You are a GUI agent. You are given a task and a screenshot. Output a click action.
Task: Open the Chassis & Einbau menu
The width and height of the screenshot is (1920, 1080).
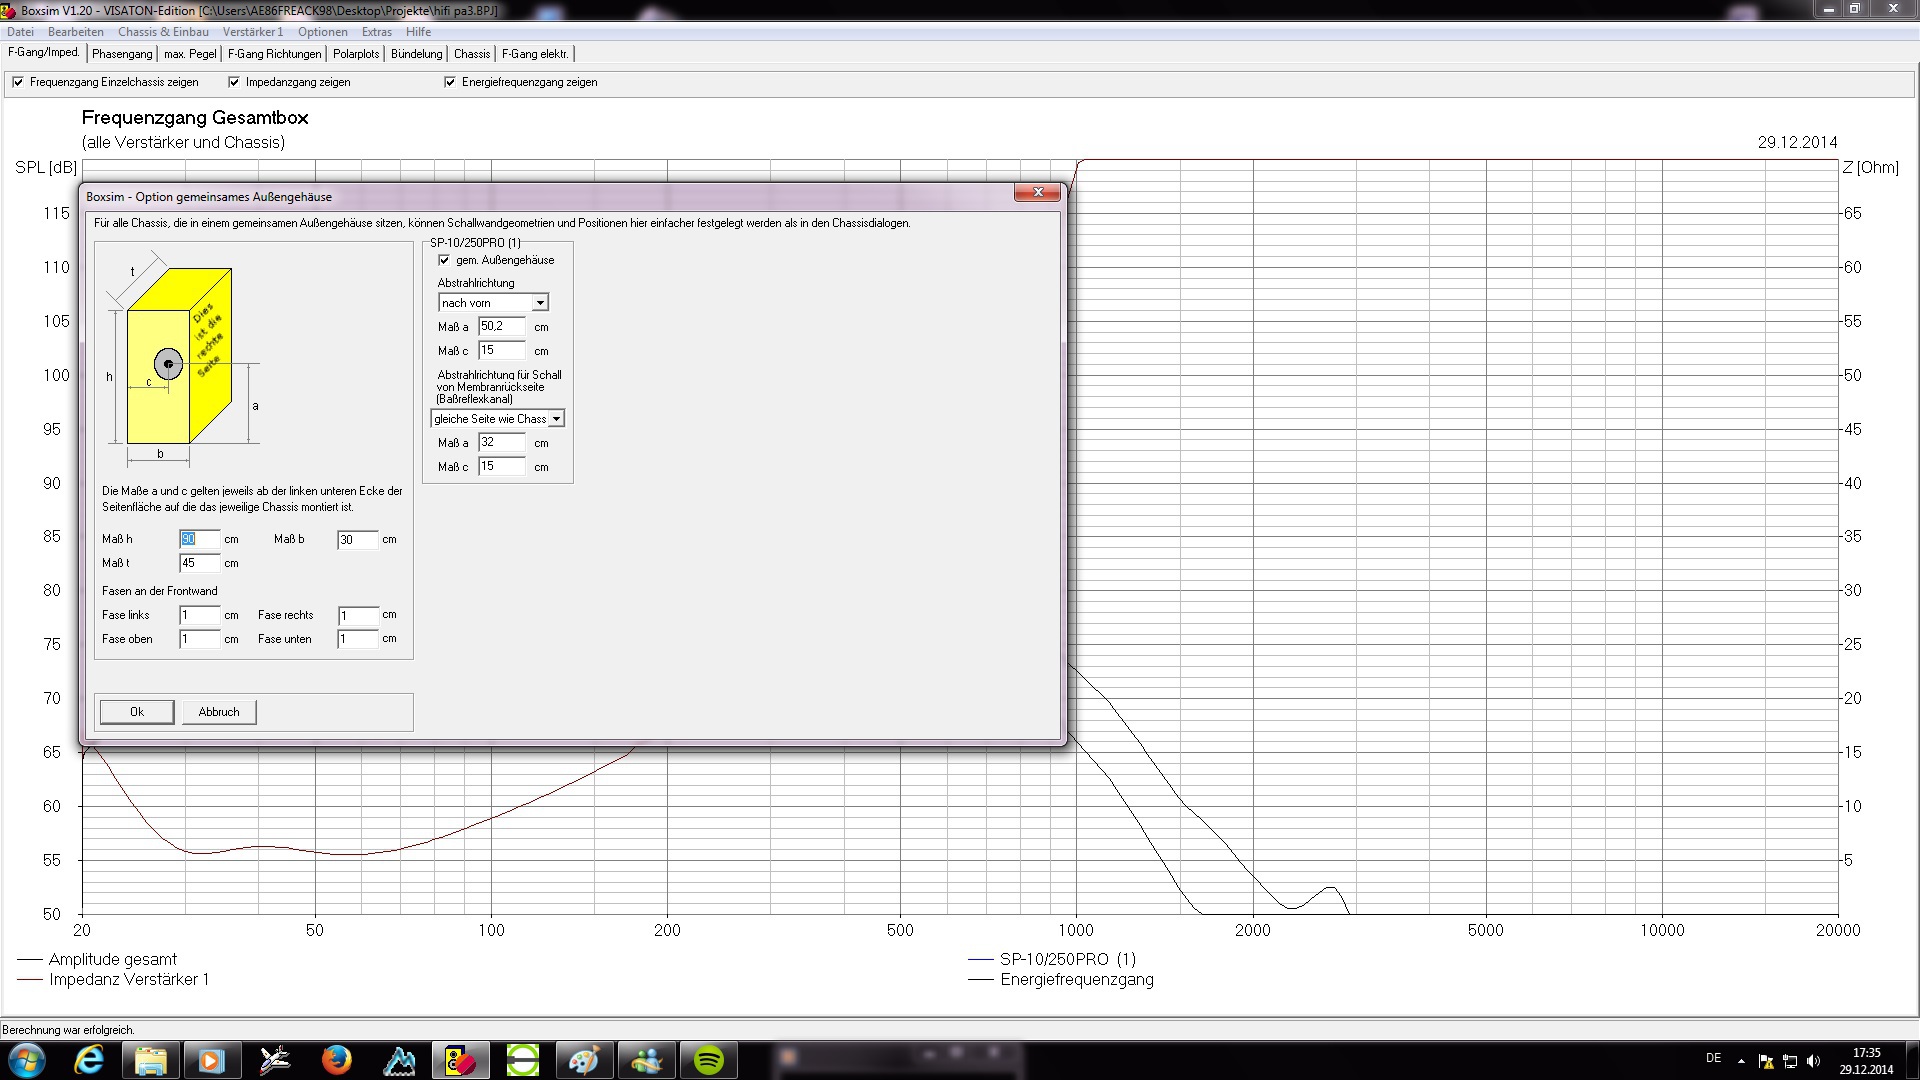163,32
